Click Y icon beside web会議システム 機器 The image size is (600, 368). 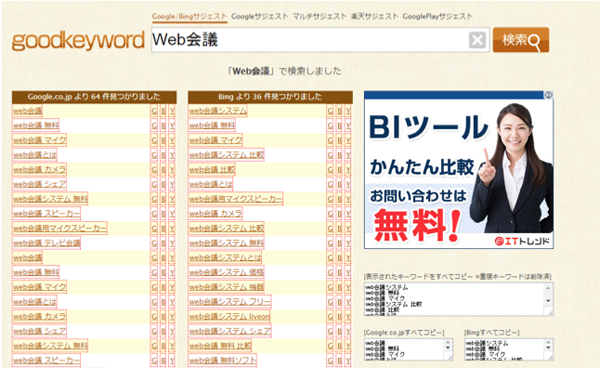(x=348, y=287)
